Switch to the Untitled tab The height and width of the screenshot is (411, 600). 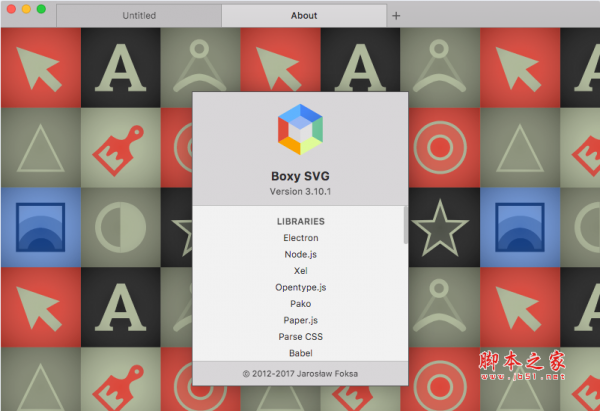(139, 16)
